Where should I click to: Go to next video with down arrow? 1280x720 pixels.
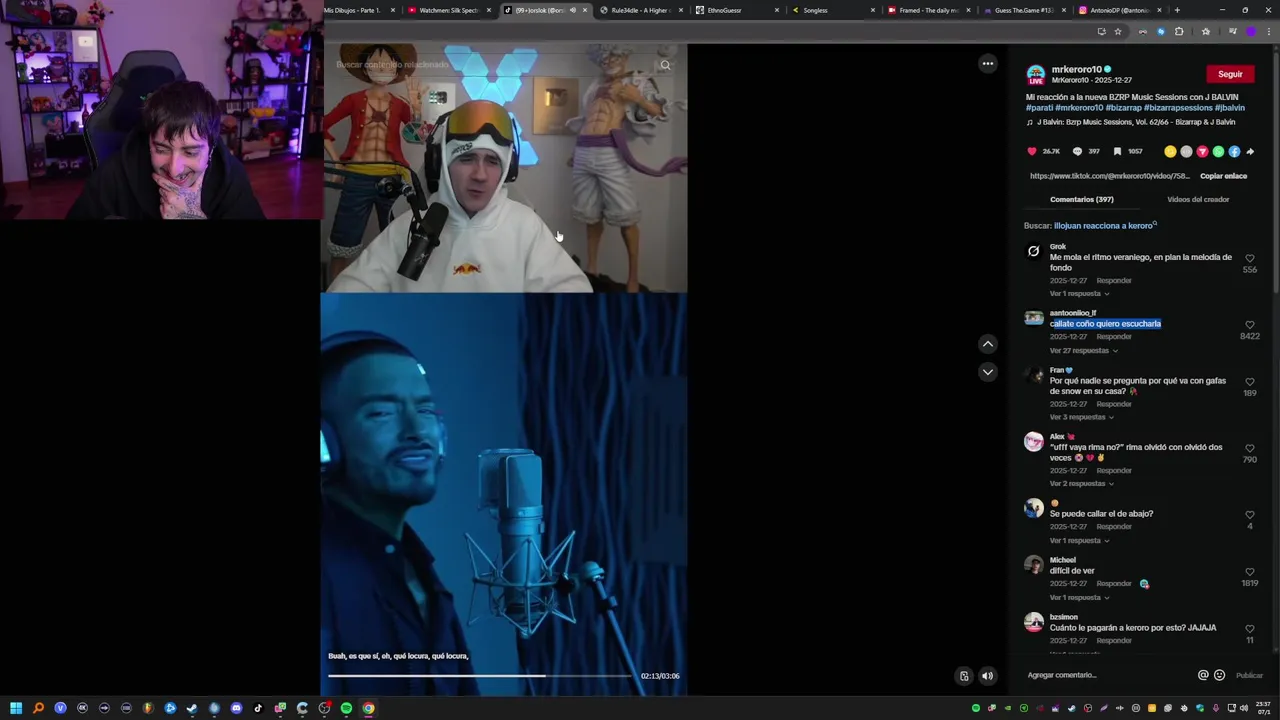[988, 372]
